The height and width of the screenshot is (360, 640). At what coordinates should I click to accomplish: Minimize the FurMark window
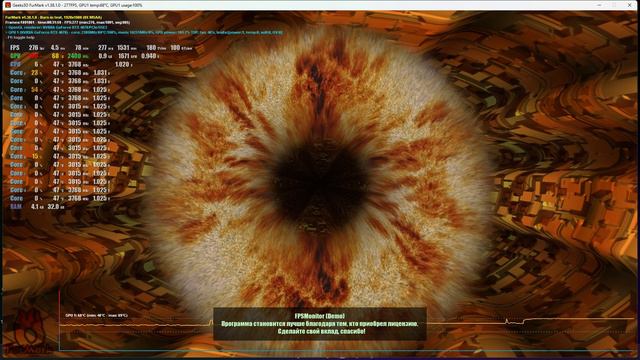tap(599, 5)
